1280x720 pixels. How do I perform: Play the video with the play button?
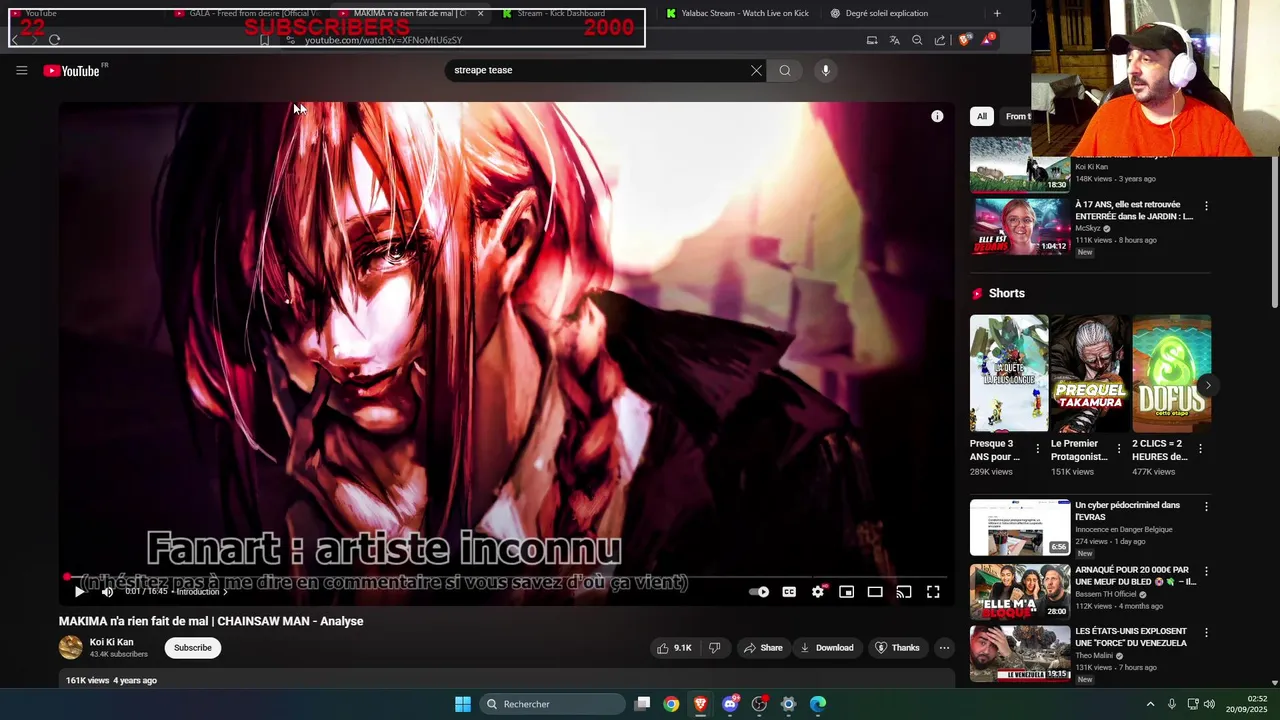79,592
